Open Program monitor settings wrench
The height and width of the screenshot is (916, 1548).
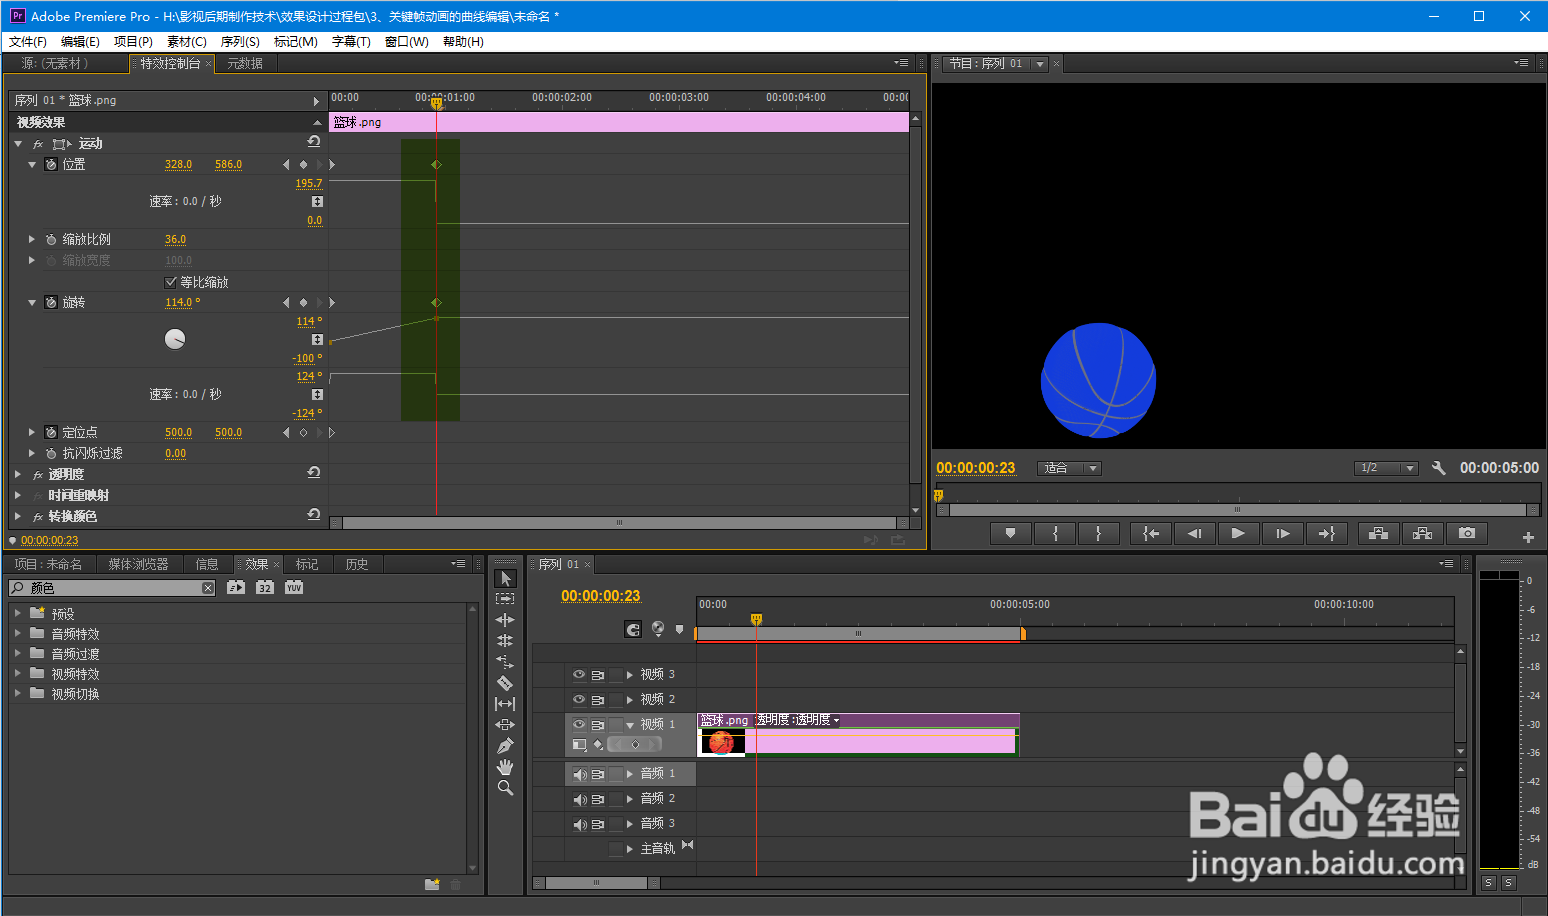click(x=1439, y=468)
